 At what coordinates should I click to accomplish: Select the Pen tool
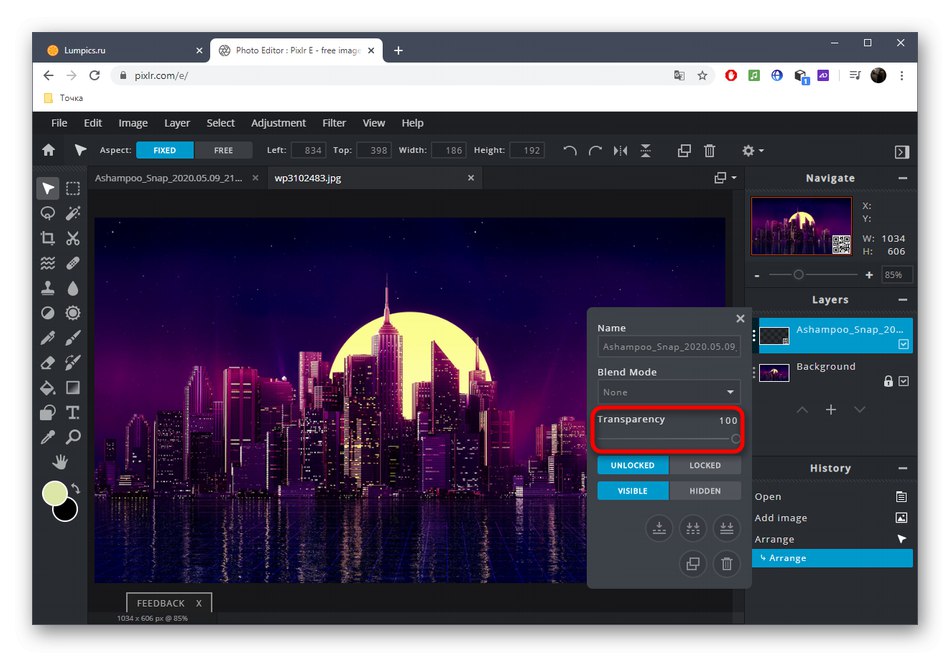tap(48, 338)
